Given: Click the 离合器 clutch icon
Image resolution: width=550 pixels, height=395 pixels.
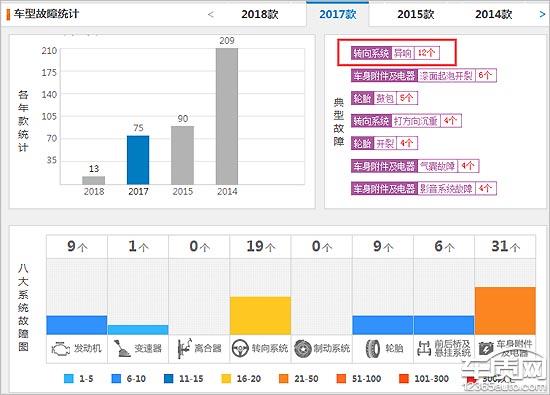Looking at the screenshot, I should tap(184, 349).
